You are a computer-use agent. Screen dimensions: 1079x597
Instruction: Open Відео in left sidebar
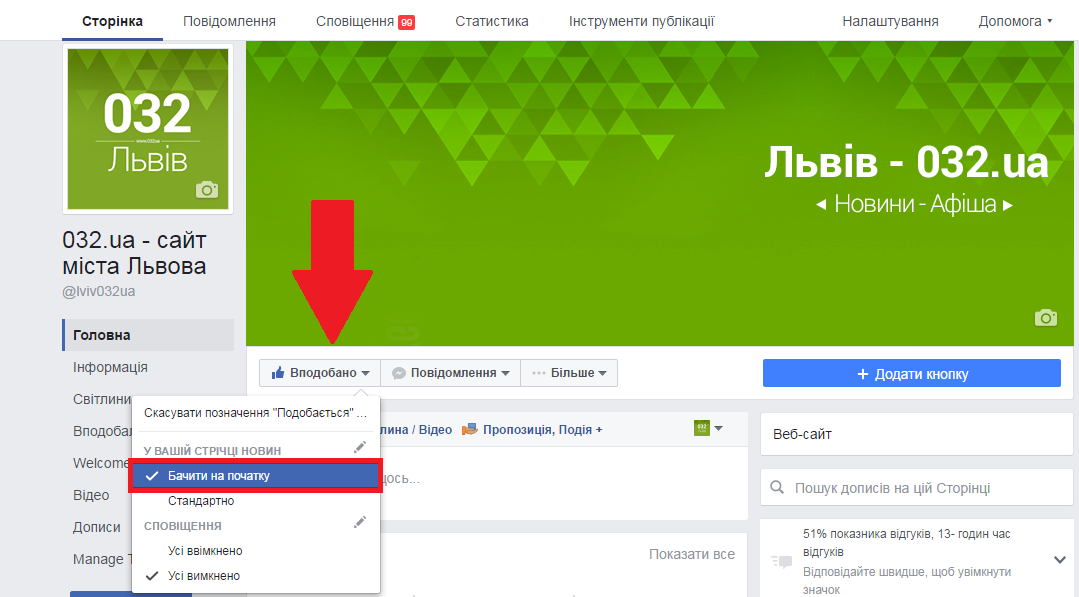pos(91,495)
